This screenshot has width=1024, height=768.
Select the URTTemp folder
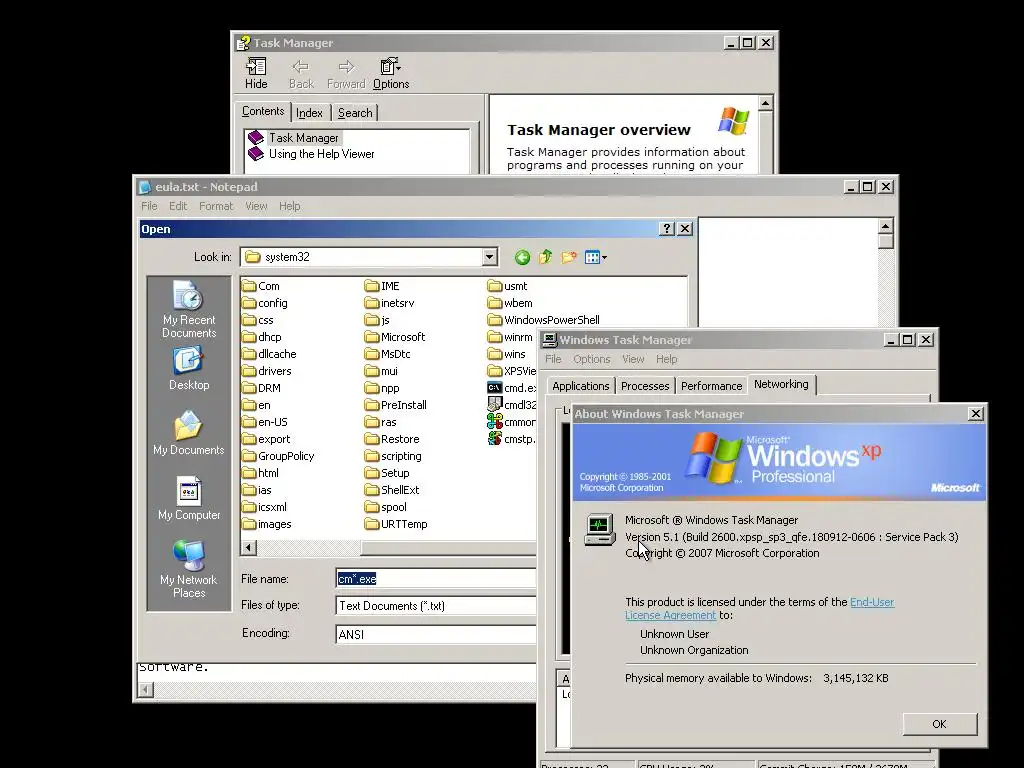click(x=396, y=524)
